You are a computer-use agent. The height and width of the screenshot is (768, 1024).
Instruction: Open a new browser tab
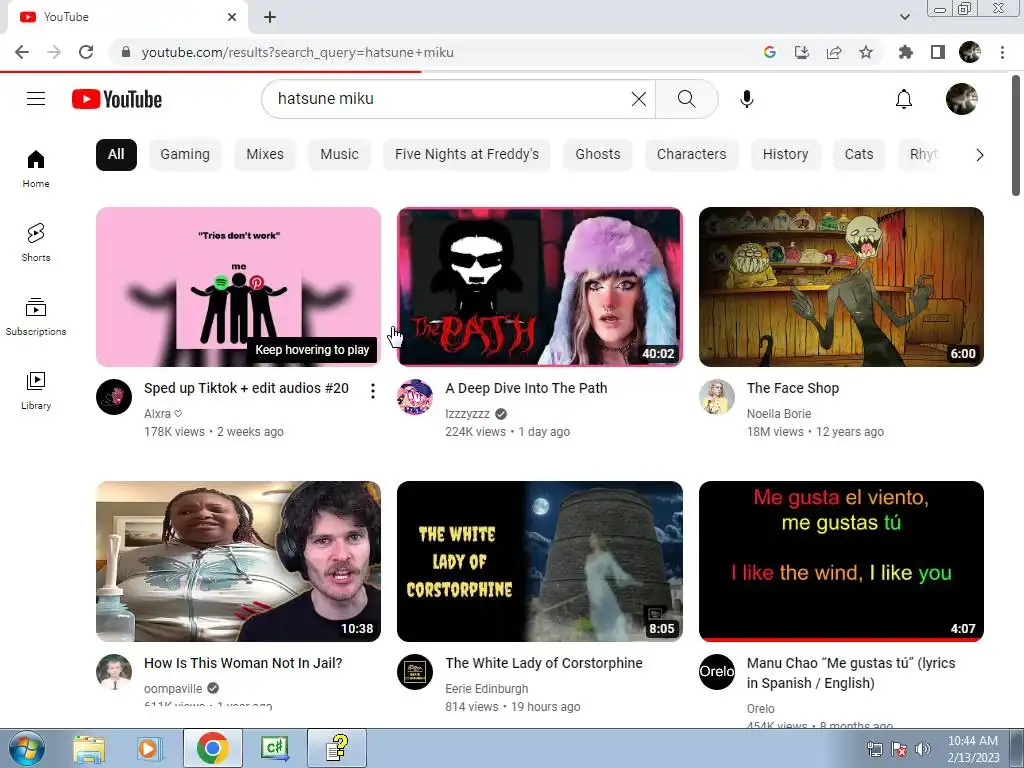(270, 17)
